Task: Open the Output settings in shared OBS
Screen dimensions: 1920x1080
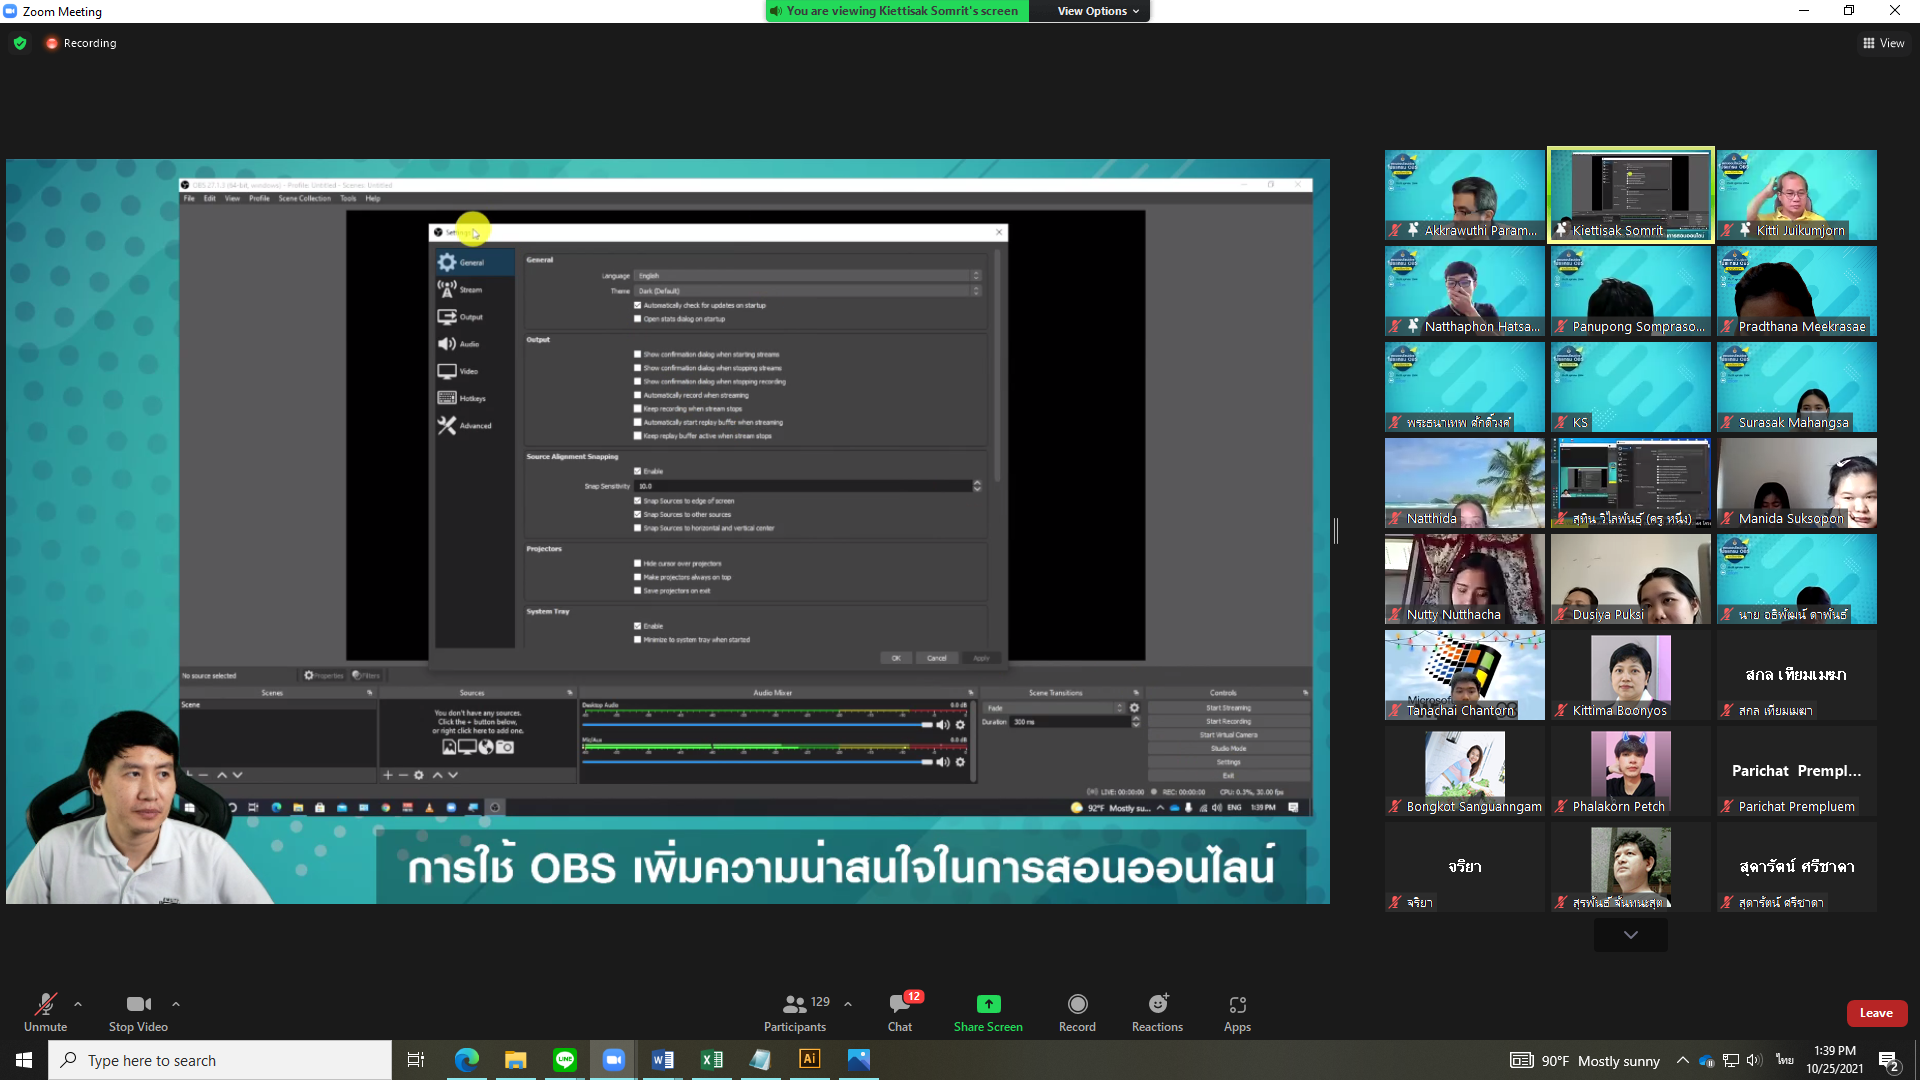Action: 474,317
